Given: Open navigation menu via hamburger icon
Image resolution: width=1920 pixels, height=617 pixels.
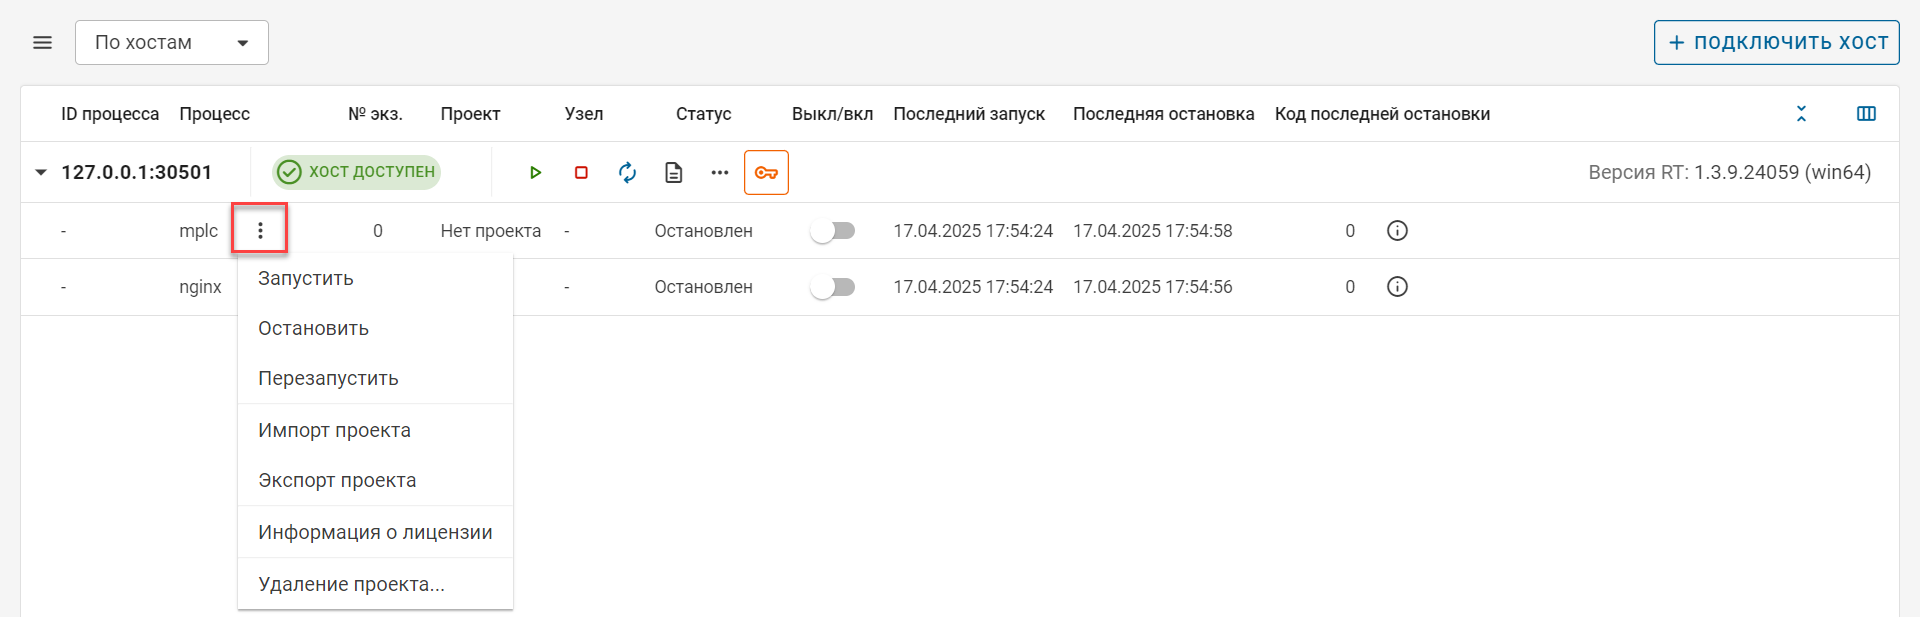Looking at the screenshot, I should pyautogui.click(x=42, y=42).
